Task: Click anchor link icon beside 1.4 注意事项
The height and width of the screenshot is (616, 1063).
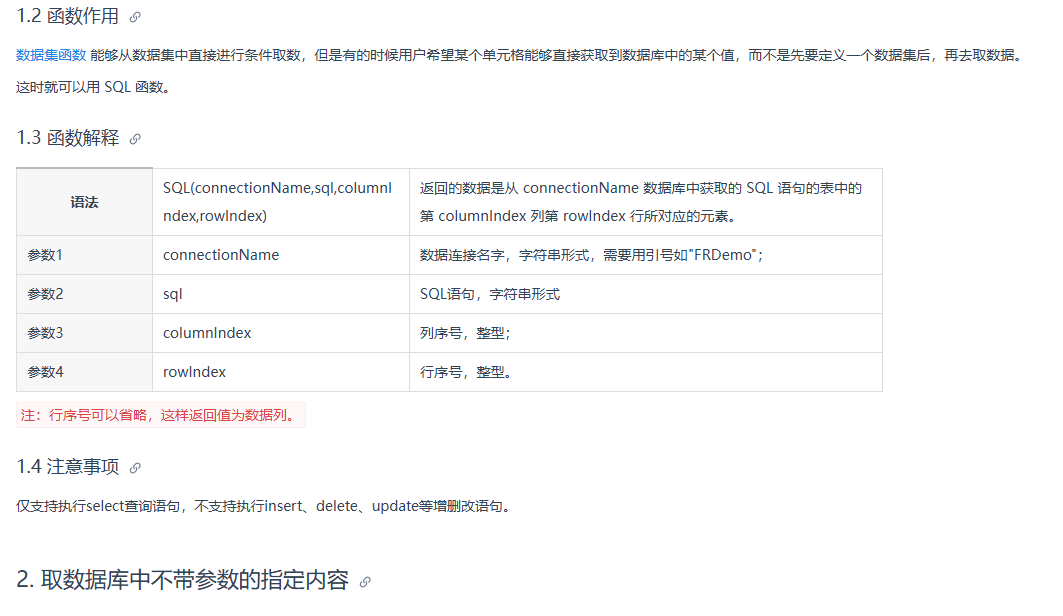Action: click(x=135, y=468)
